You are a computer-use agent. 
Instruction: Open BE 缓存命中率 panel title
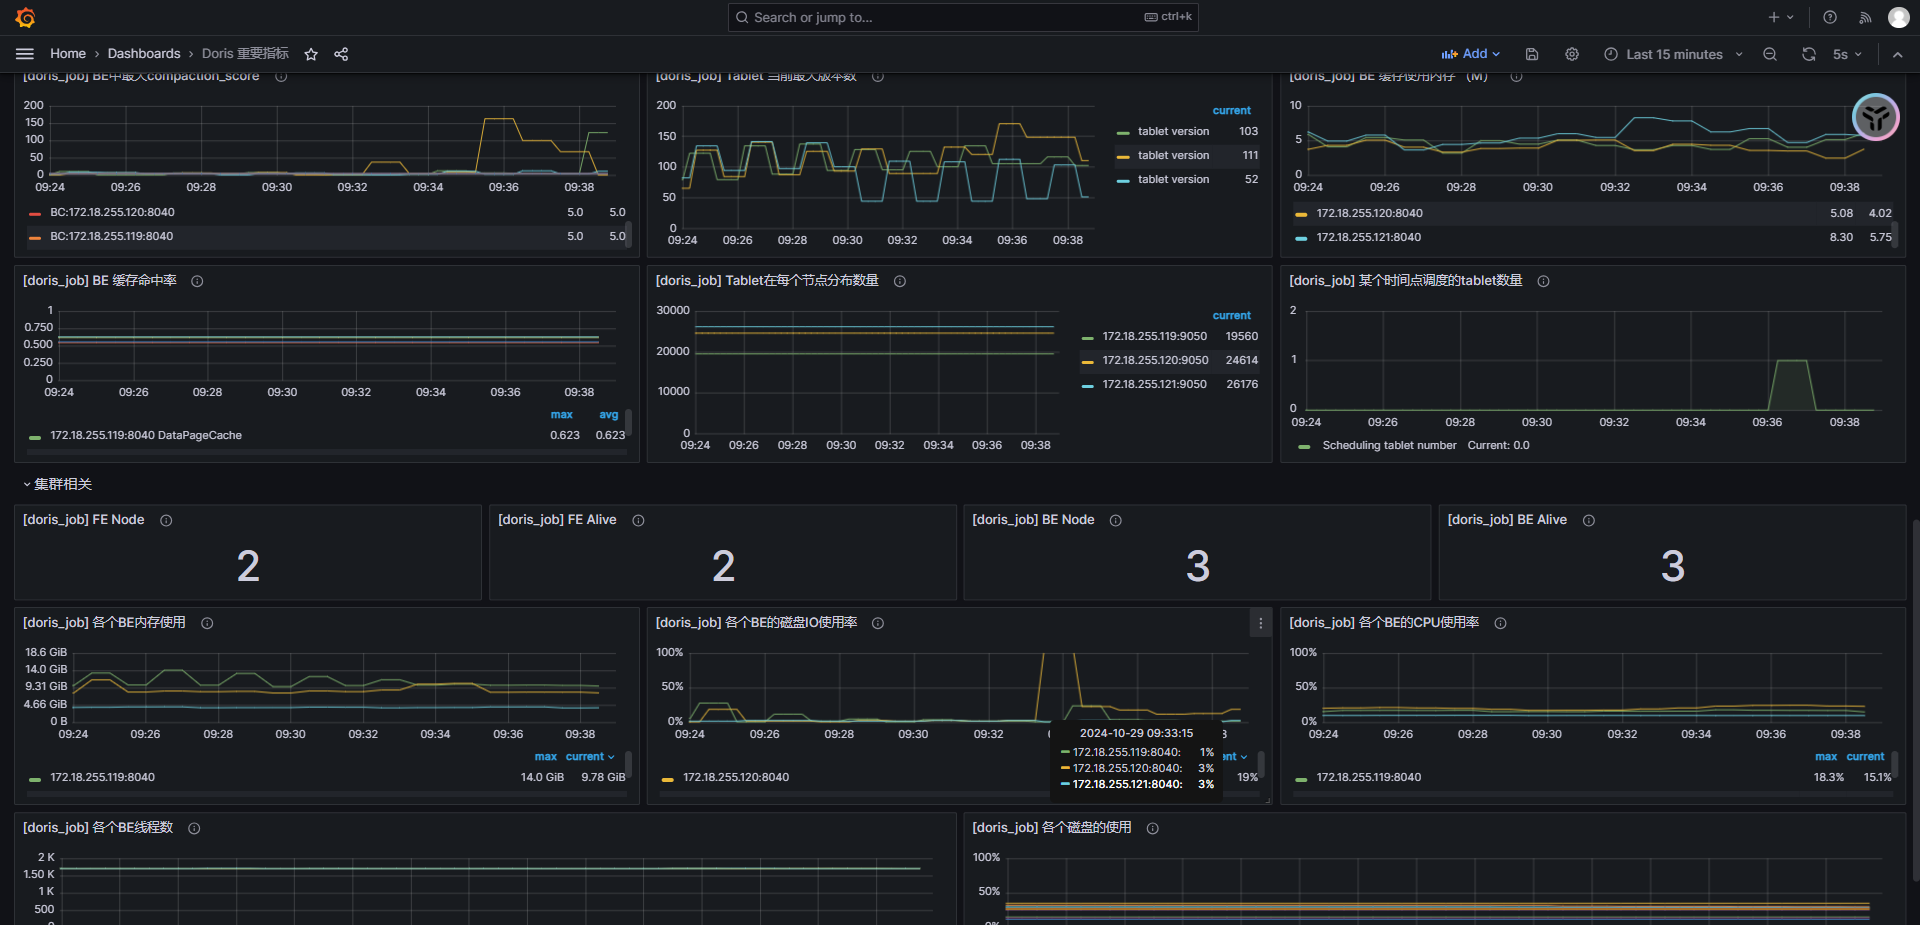100,281
